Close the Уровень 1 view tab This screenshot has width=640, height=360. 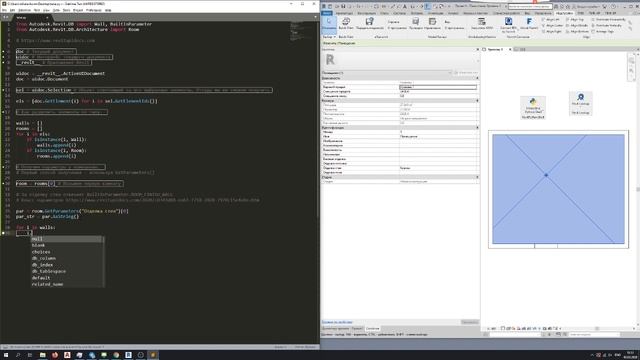point(510,49)
